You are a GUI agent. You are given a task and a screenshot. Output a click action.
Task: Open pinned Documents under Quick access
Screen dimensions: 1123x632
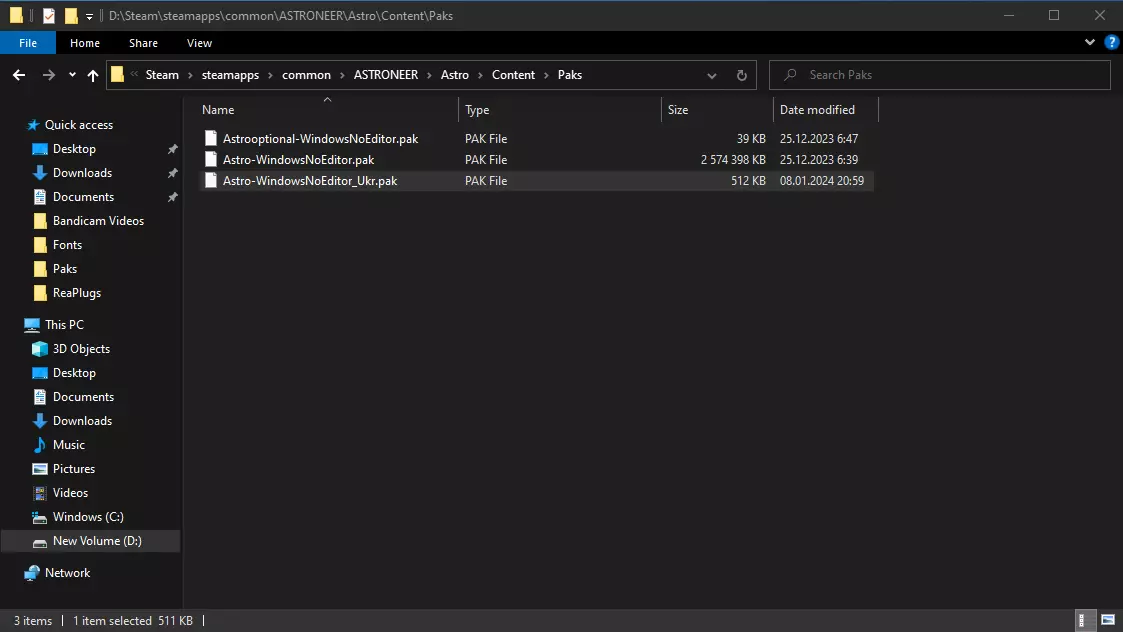(x=83, y=197)
